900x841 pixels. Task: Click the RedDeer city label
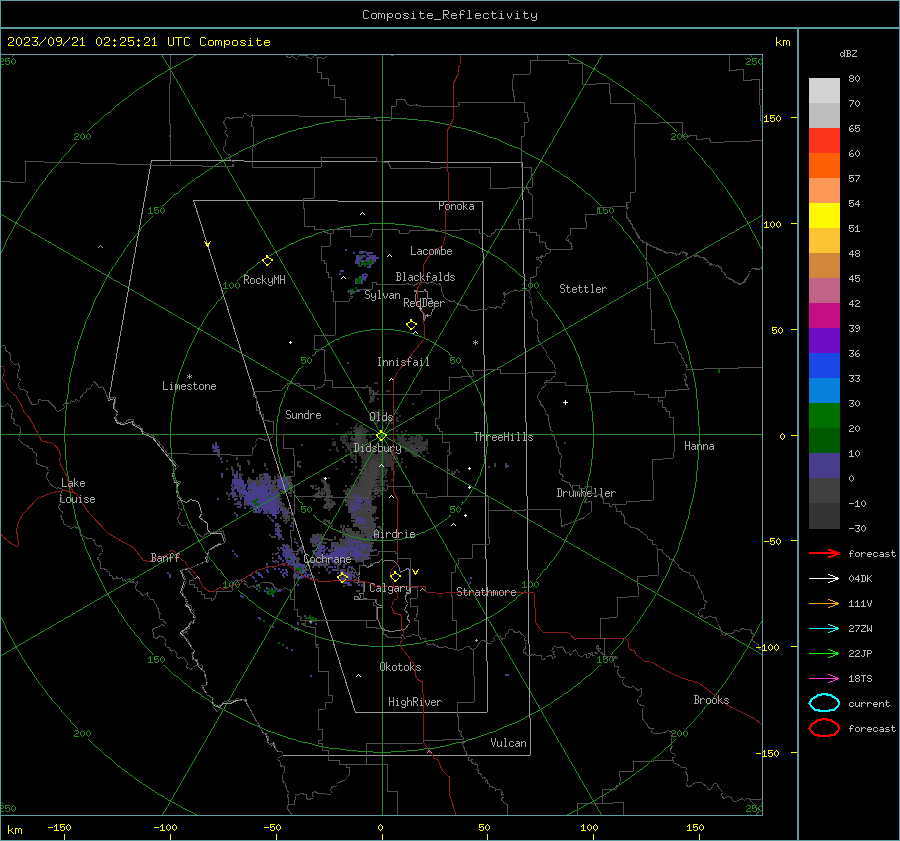[x=424, y=303]
